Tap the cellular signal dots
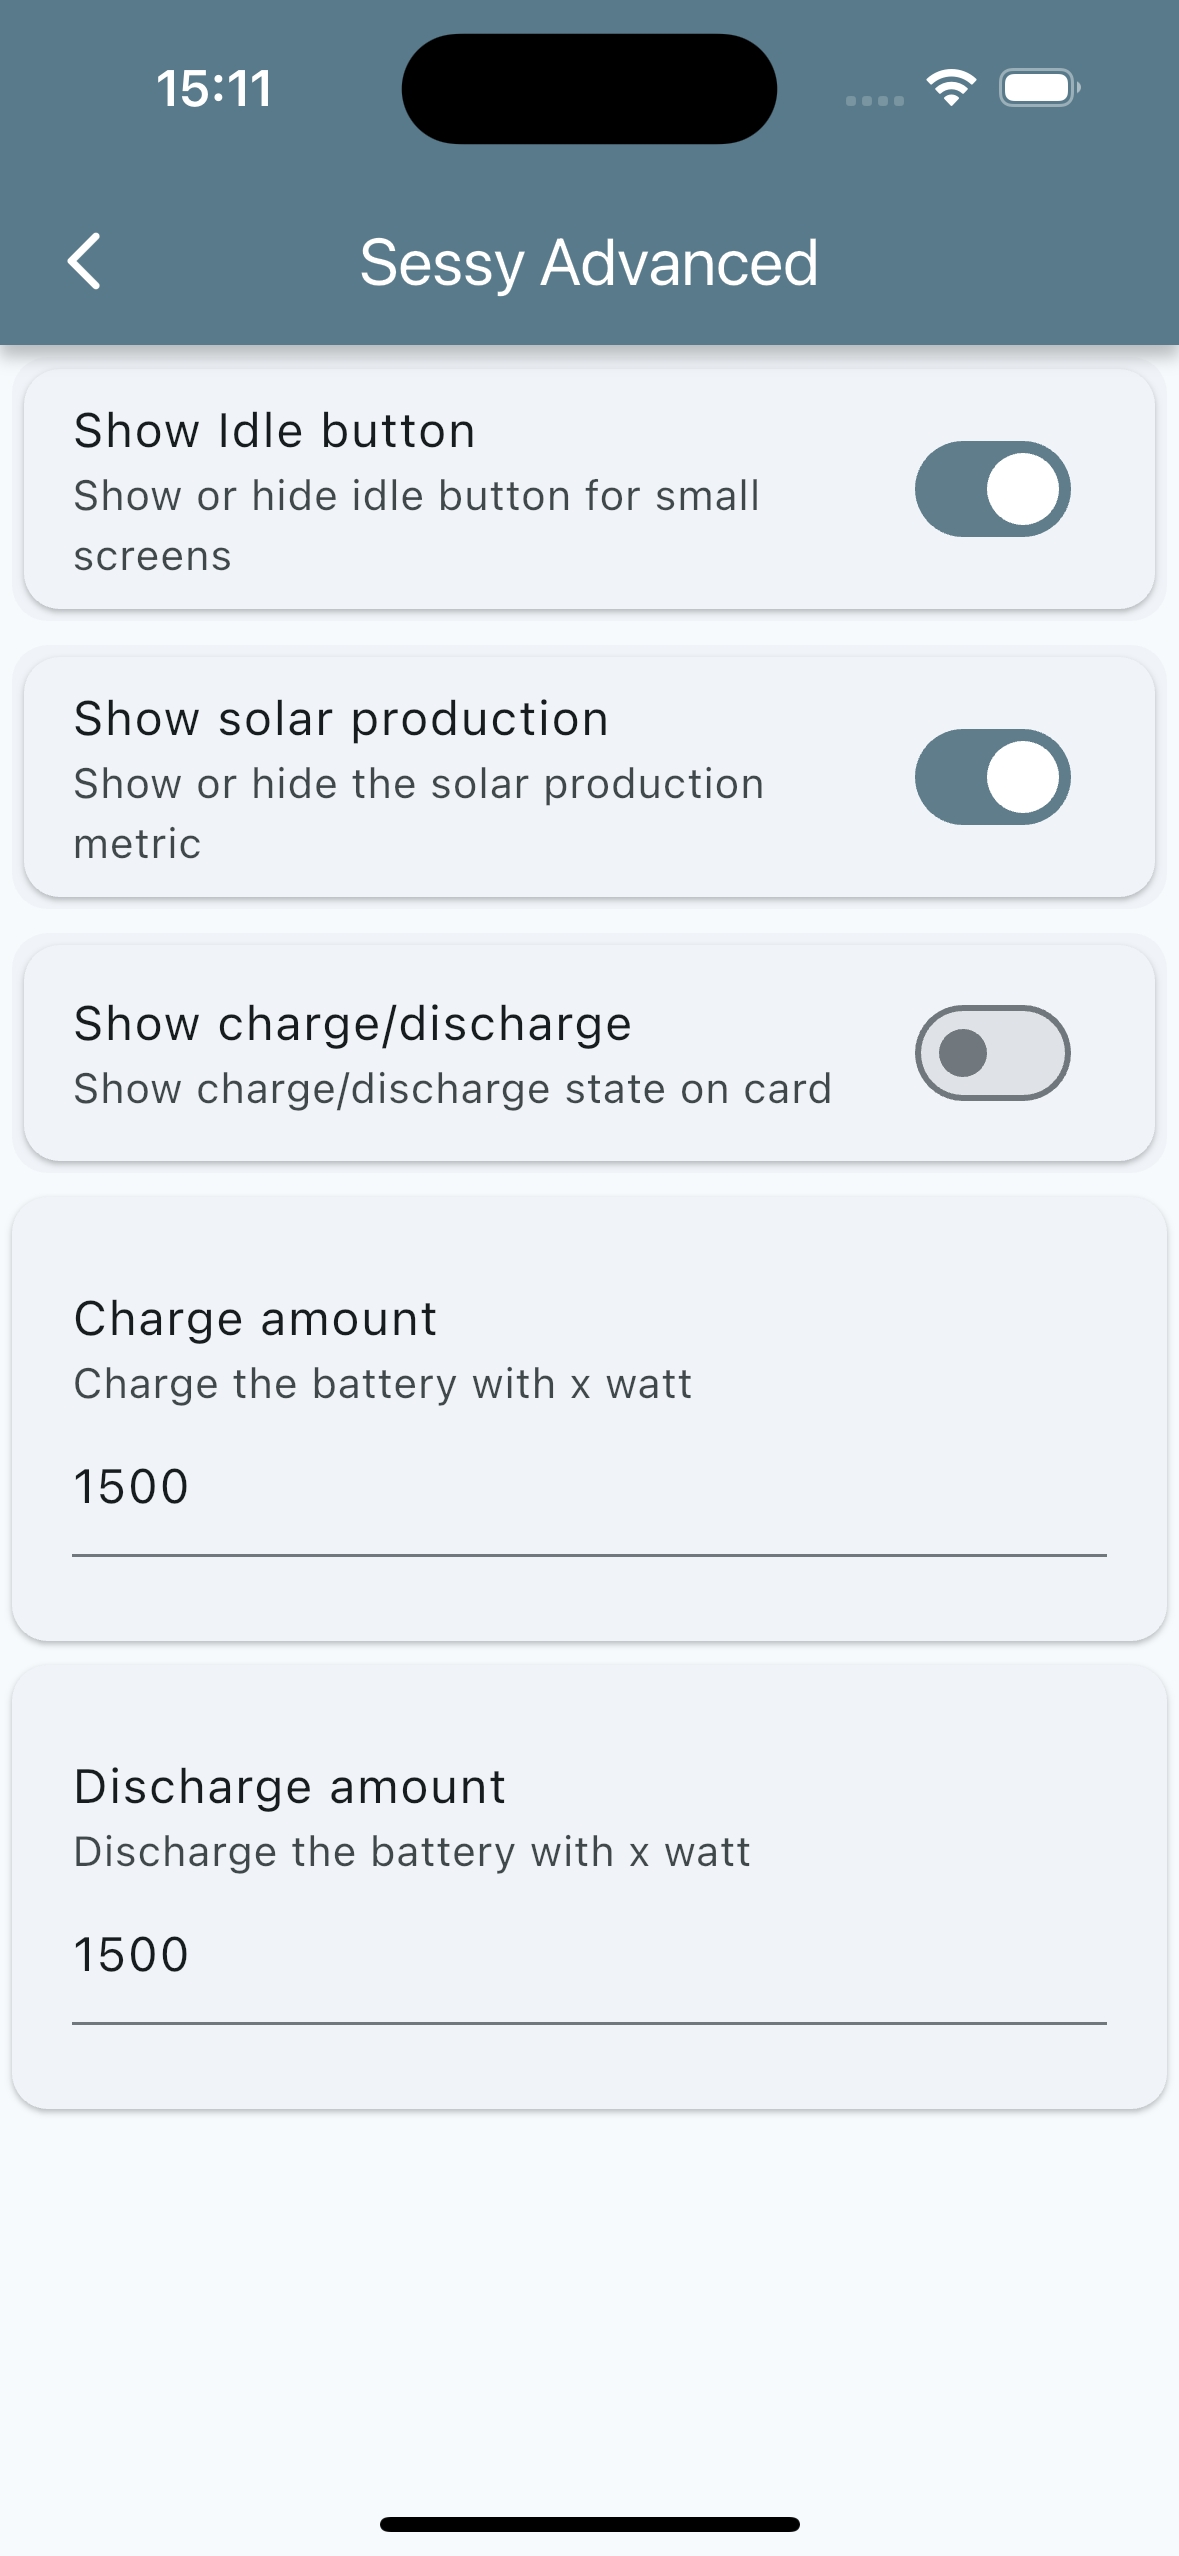 point(874,100)
